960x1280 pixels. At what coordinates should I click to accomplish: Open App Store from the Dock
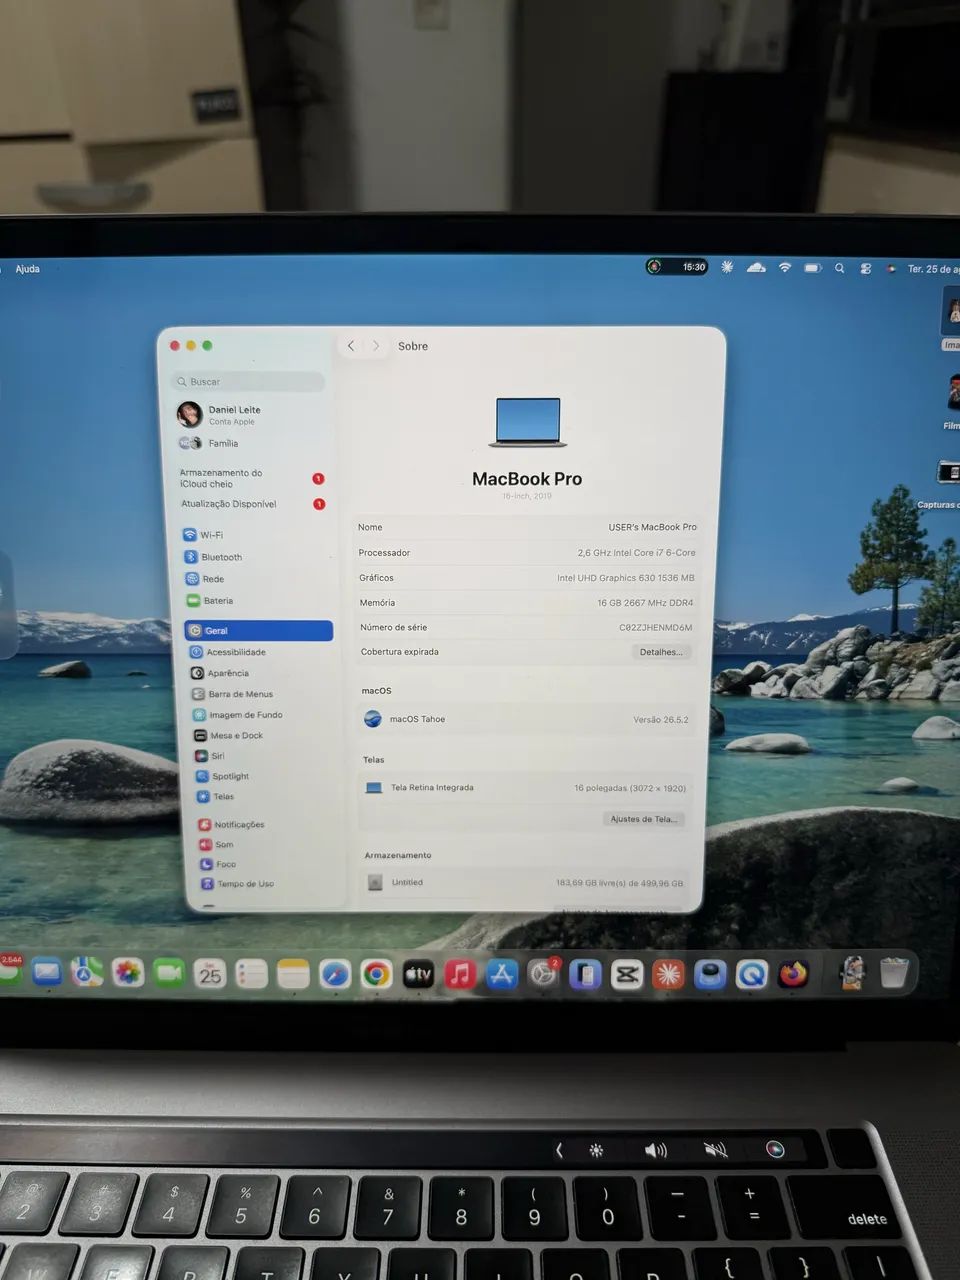pyautogui.click(x=502, y=974)
